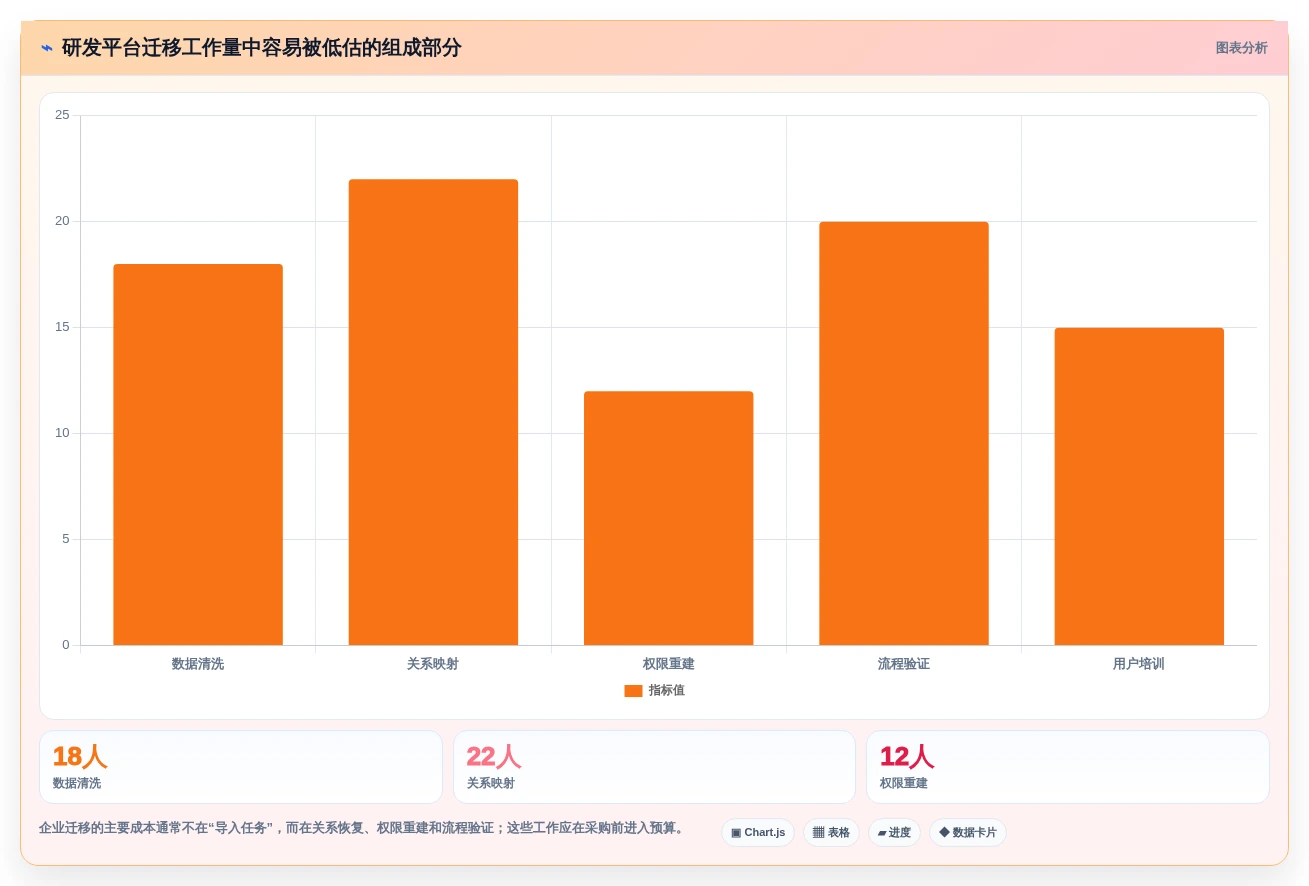1309x886 pixels.
Task: Select the 表格 tag
Action: click(831, 832)
